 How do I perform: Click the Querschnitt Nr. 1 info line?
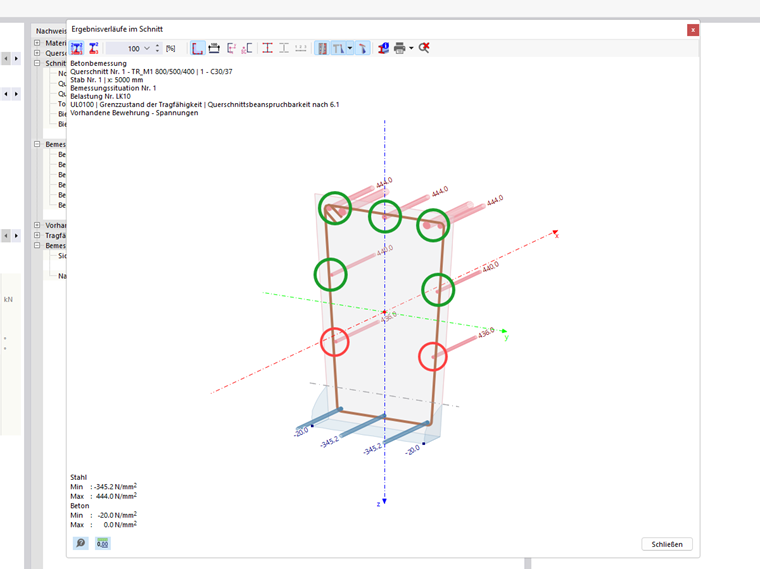151,71
